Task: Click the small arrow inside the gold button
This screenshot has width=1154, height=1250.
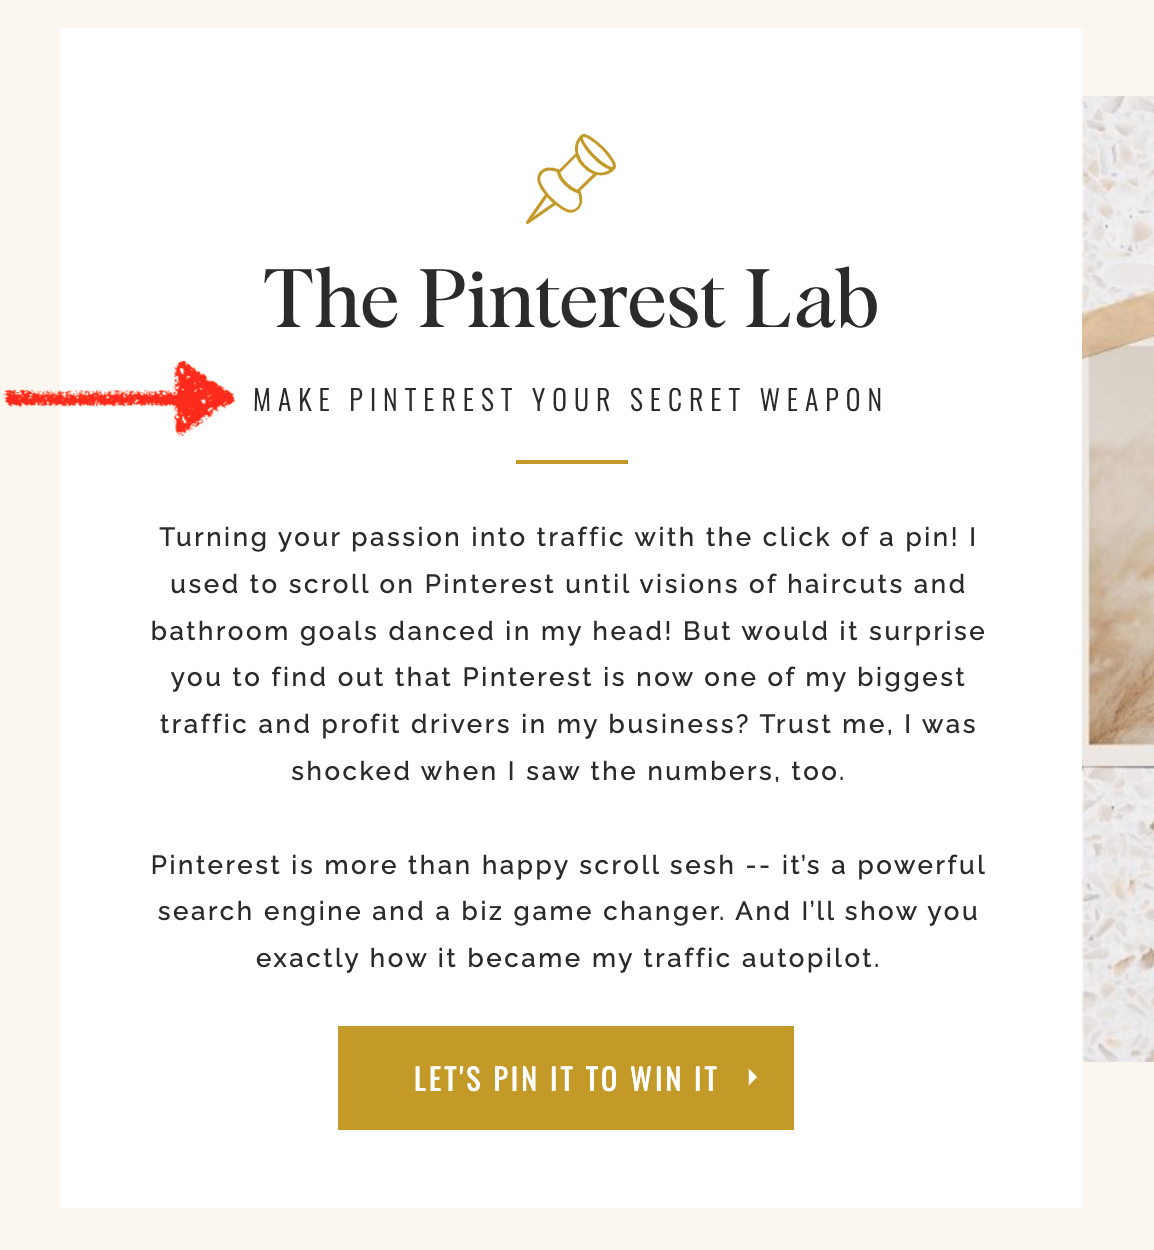Action: [x=752, y=1078]
